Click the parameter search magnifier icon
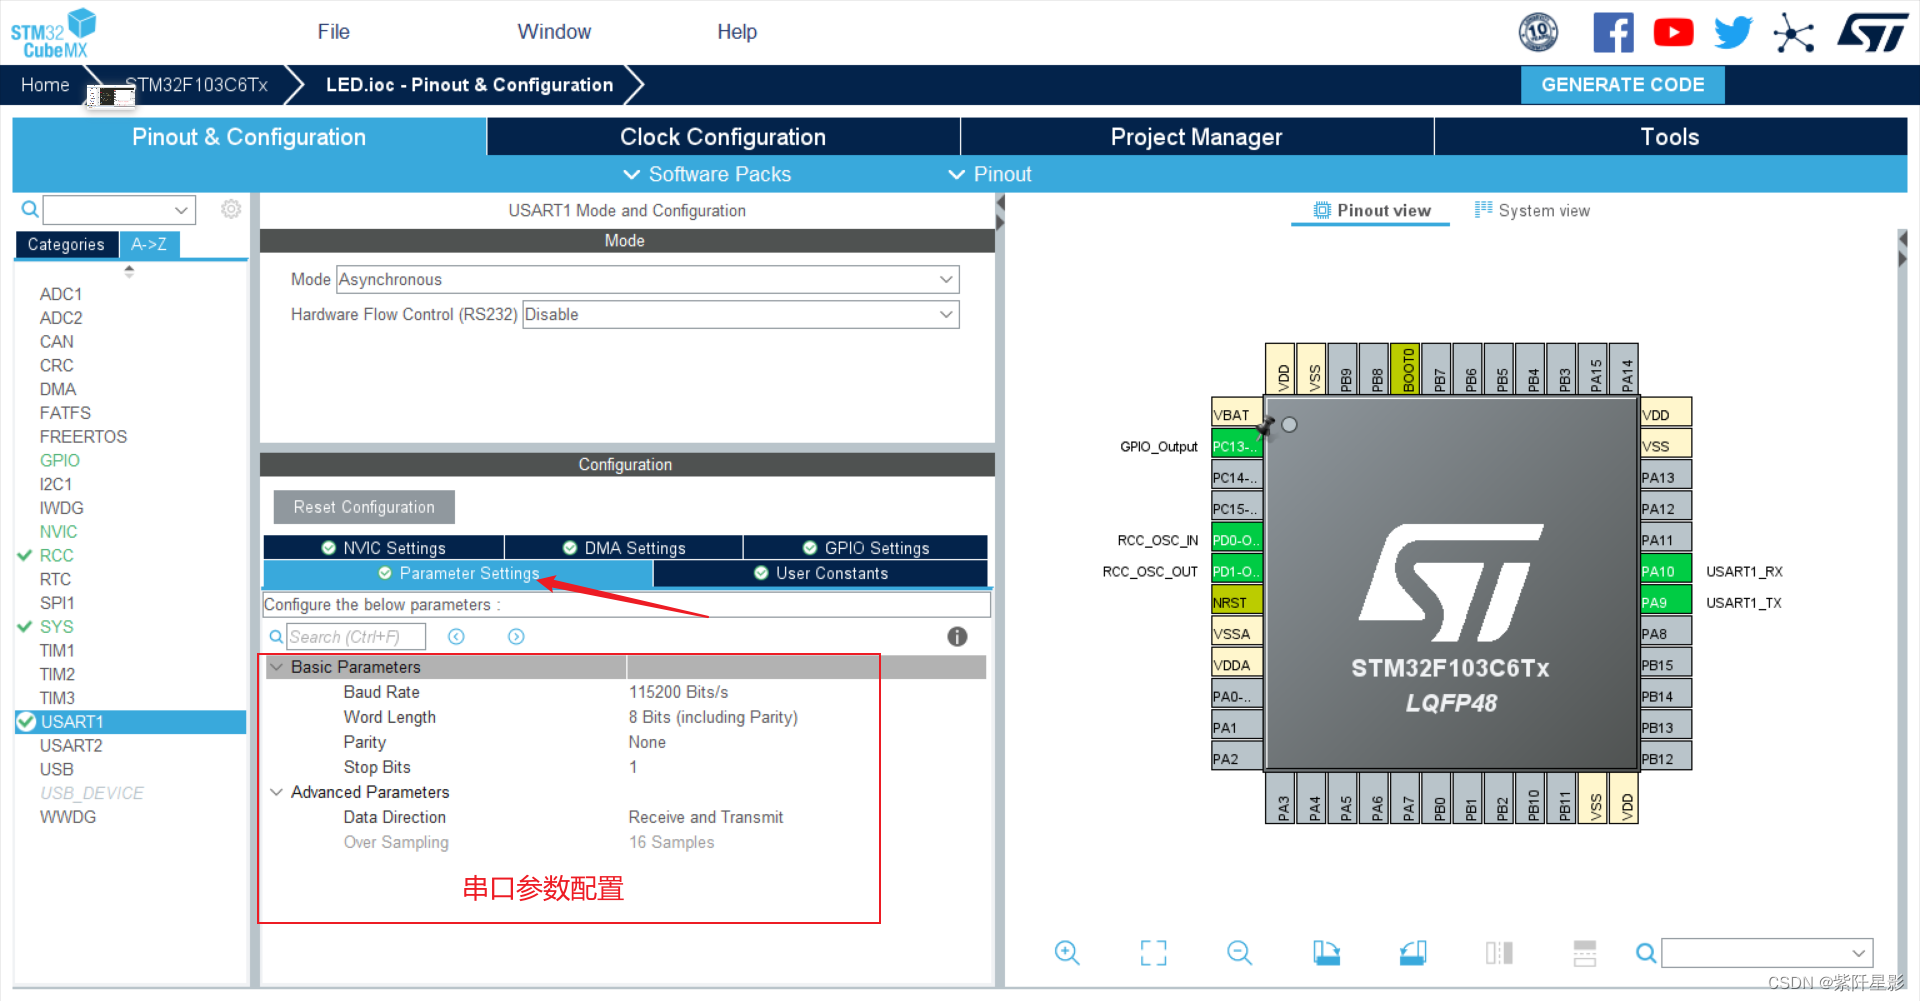Viewport: 1920px width, 1001px height. (x=276, y=637)
